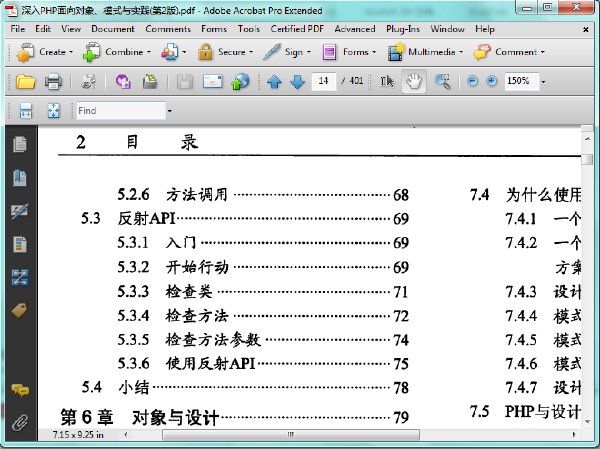Click the scroll right arrow

click(x=574, y=434)
